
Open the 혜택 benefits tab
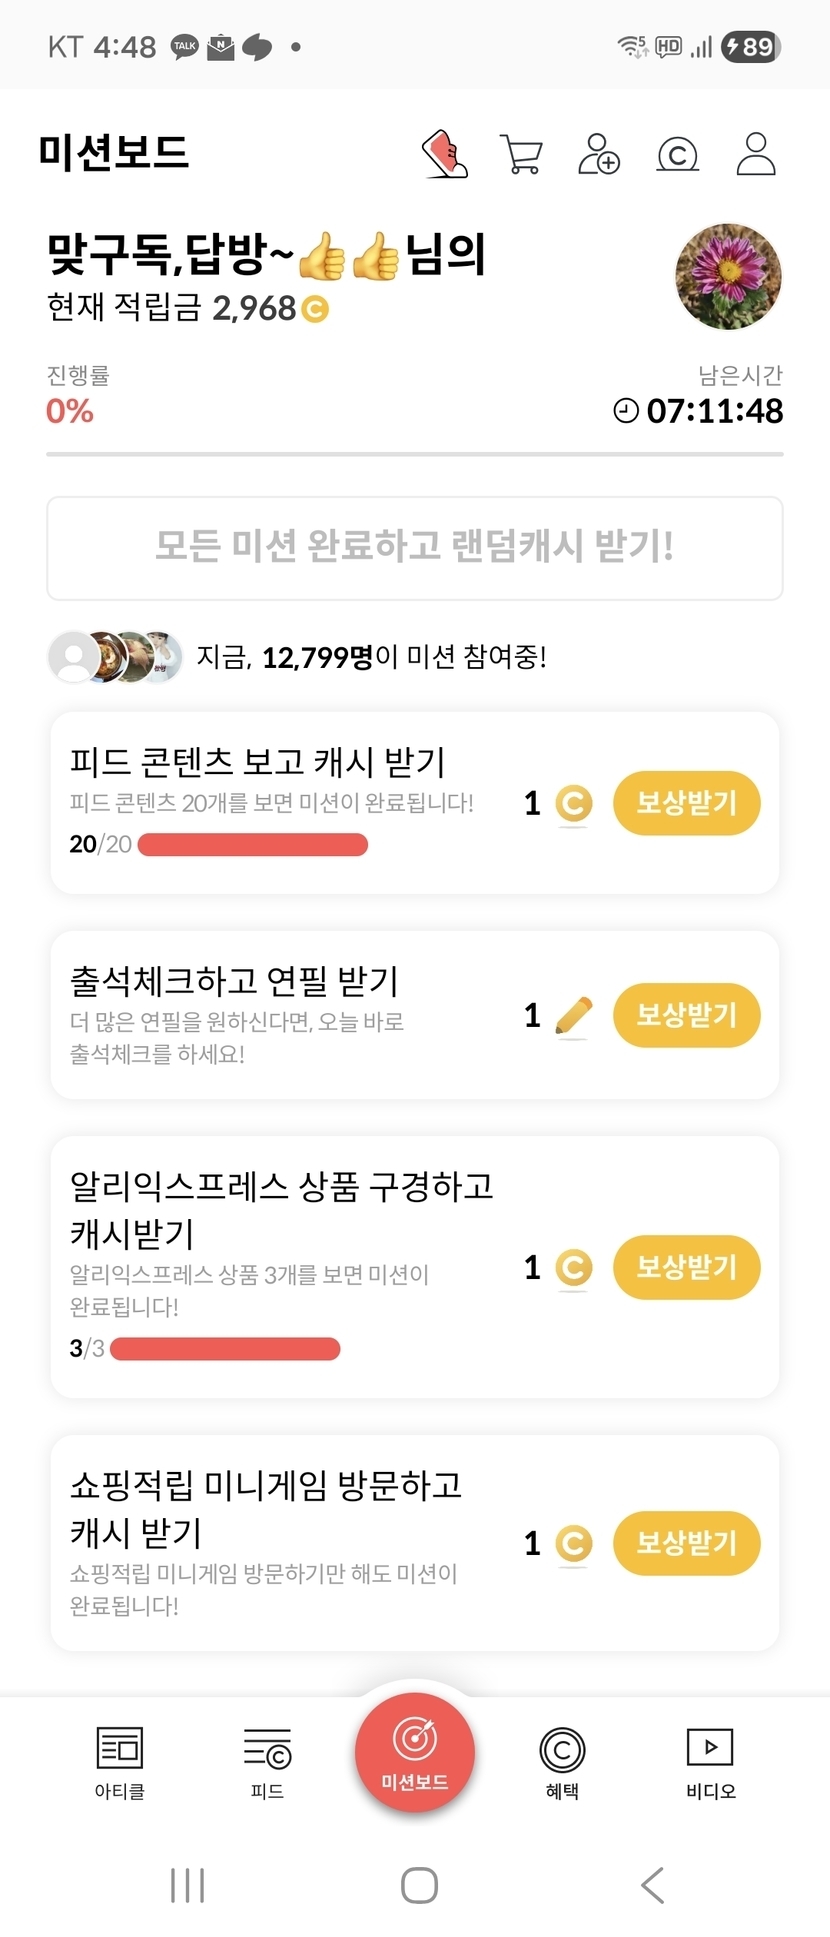562,1762
